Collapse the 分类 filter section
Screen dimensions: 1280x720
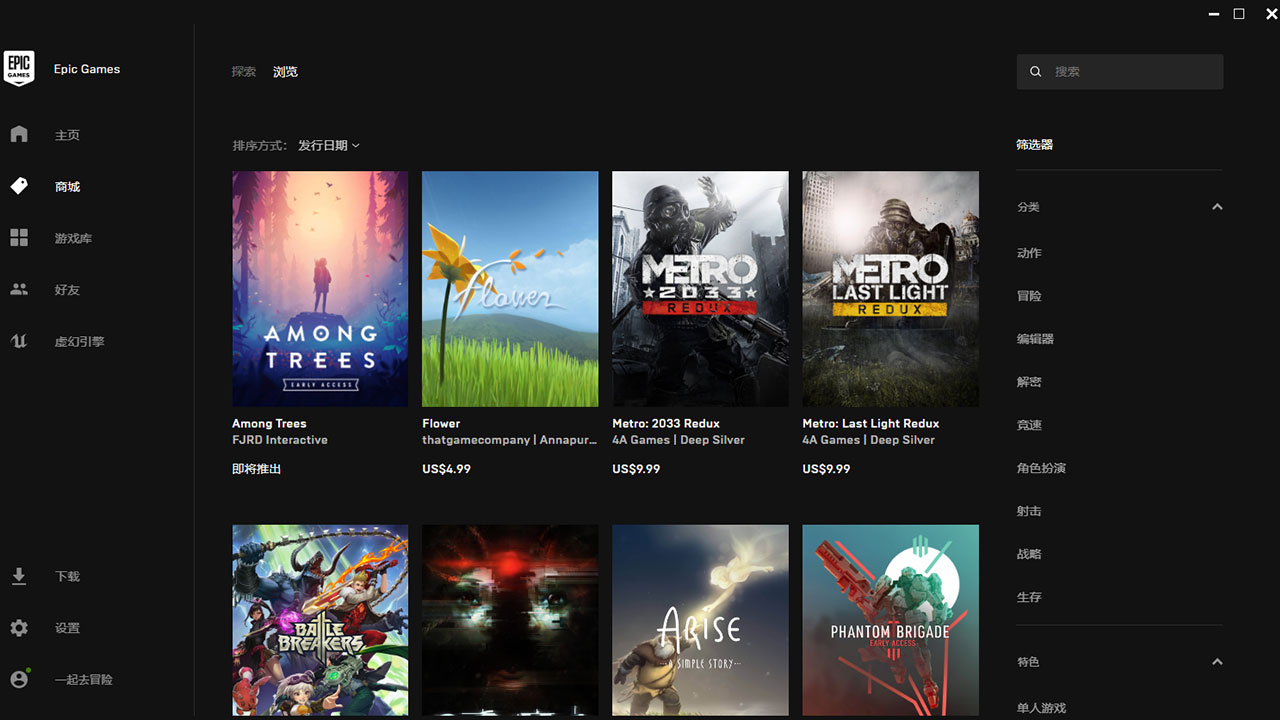pyautogui.click(x=1217, y=207)
